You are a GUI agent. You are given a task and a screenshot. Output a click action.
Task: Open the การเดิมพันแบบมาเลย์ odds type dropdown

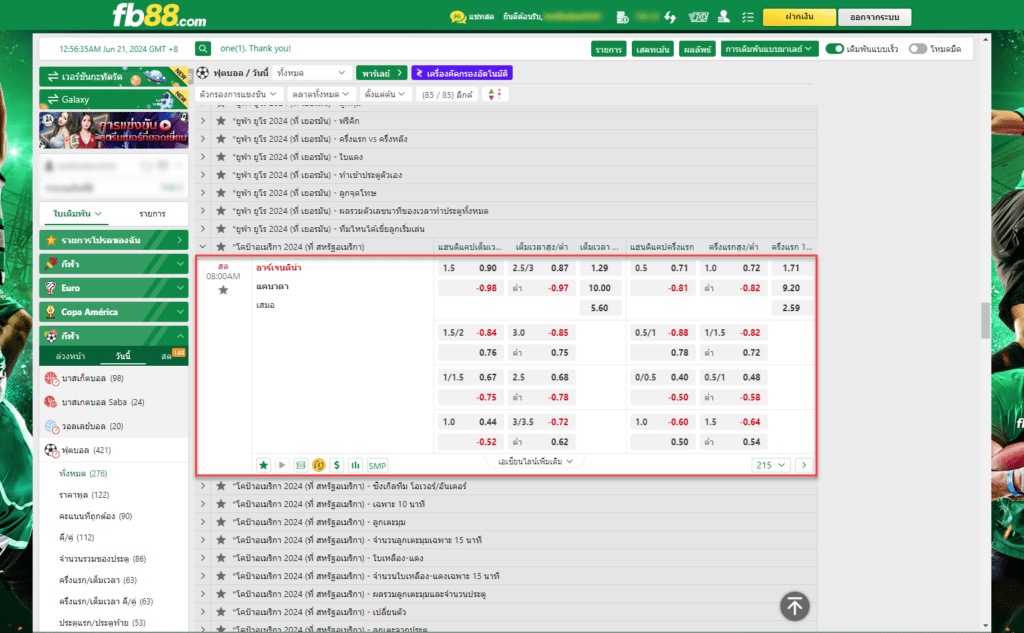769,49
